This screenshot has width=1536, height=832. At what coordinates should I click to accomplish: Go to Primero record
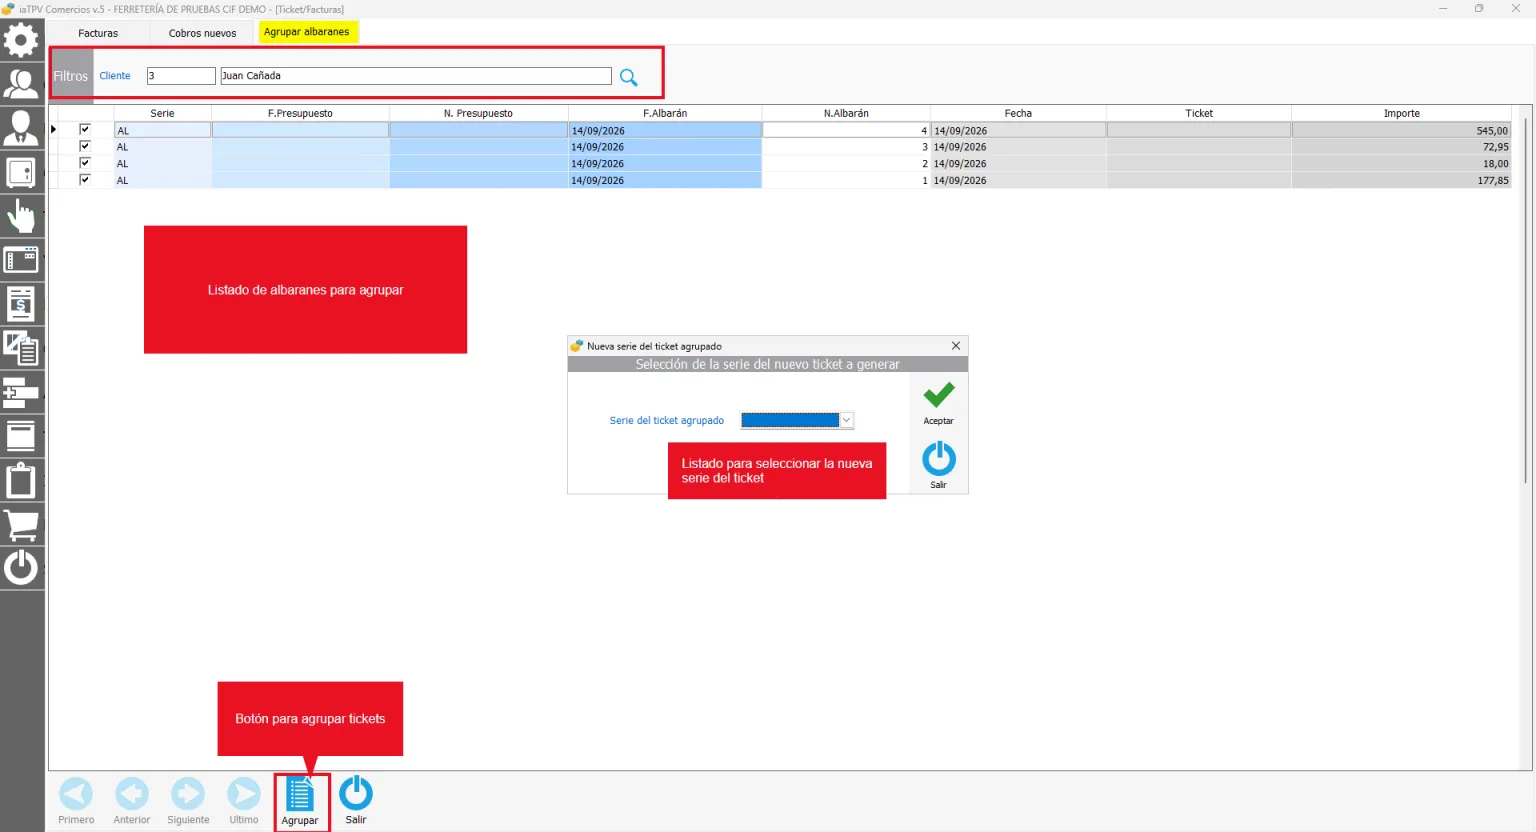(76, 801)
